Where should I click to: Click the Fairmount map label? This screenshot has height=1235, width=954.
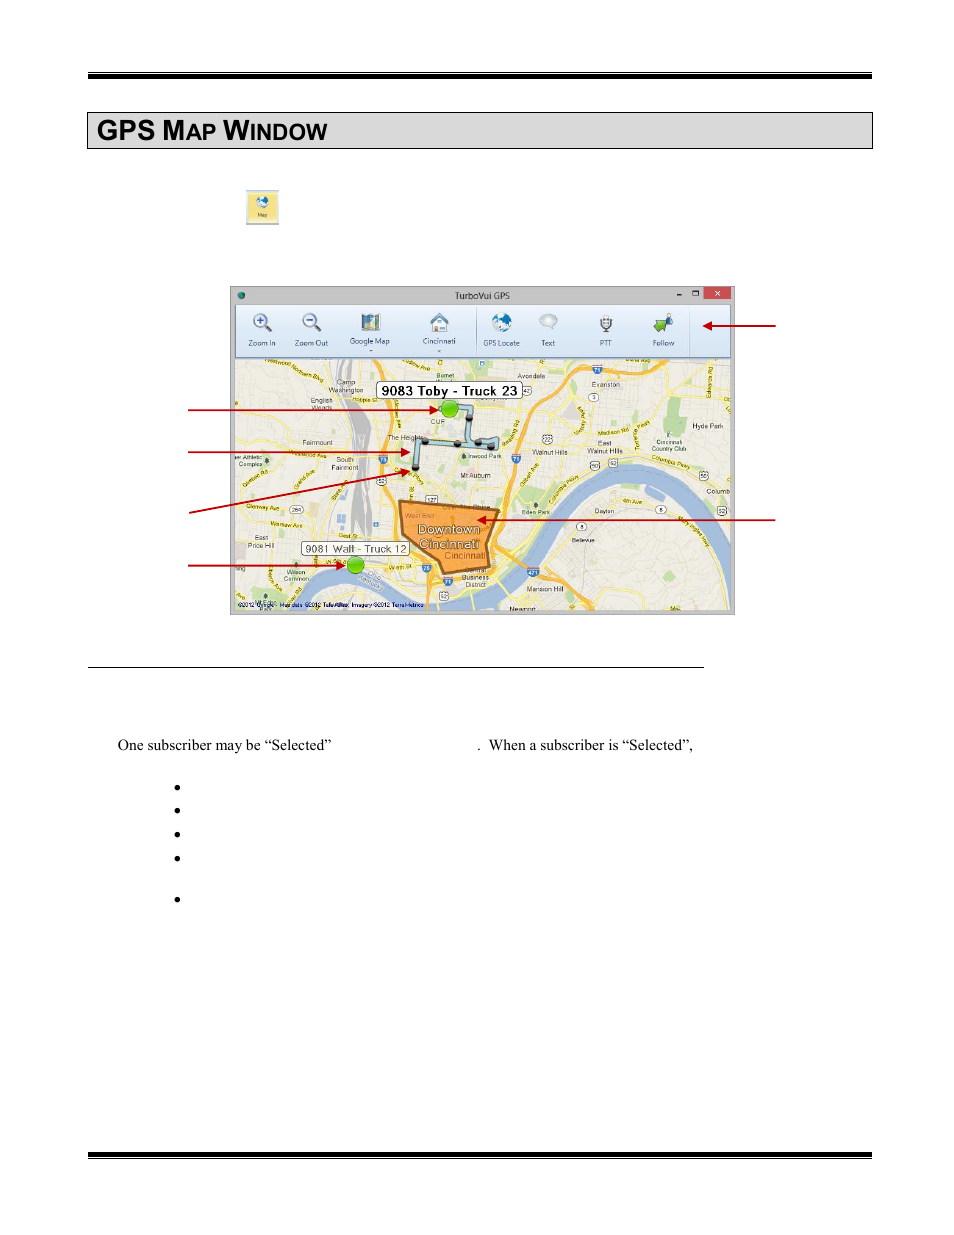[x=318, y=442]
